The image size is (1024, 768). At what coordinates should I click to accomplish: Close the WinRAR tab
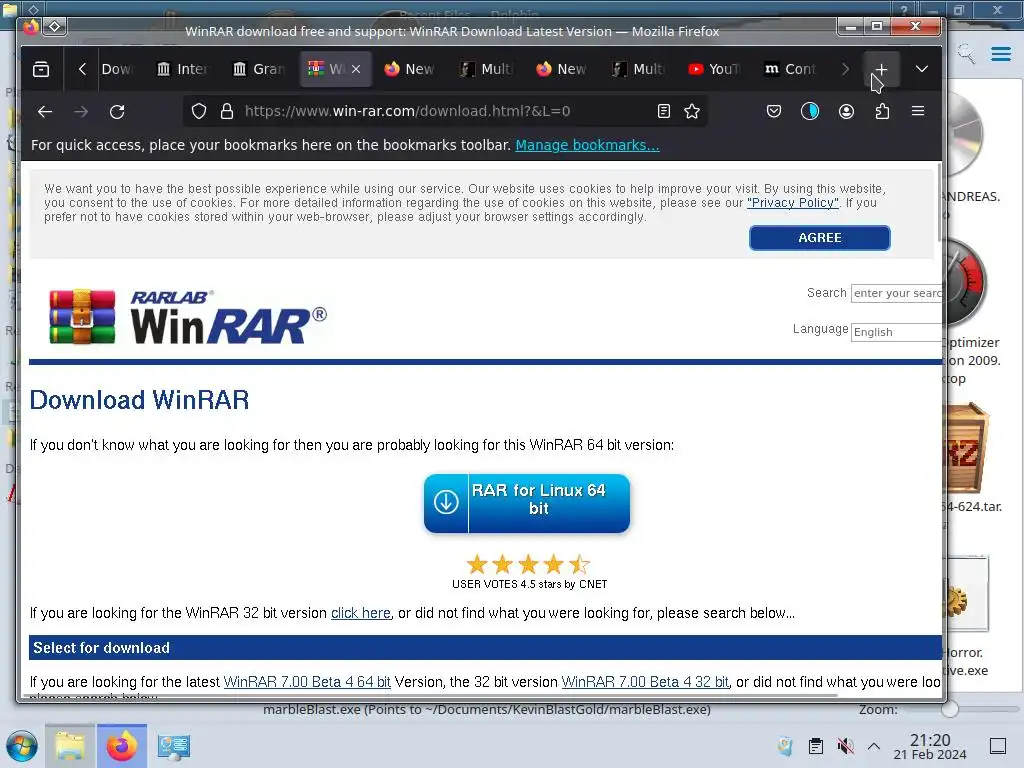[356, 69]
